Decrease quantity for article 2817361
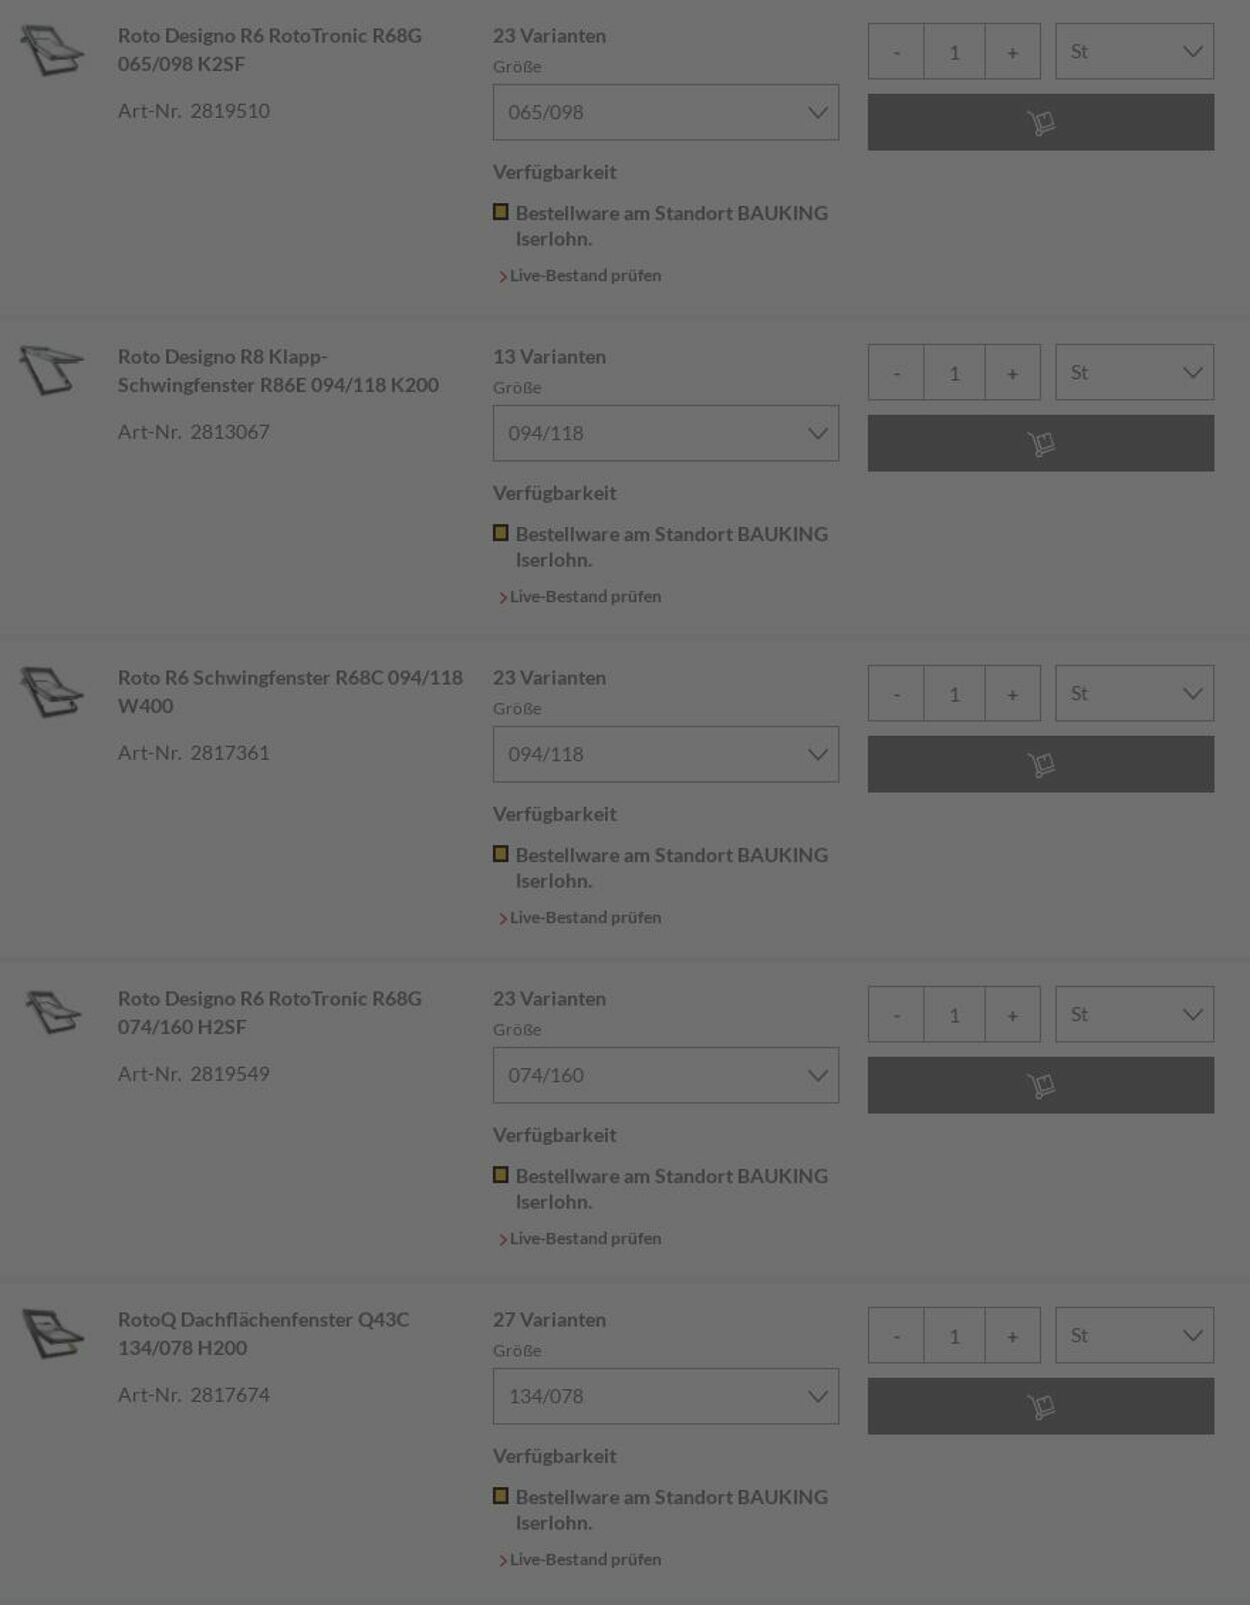Screen dimensions: 1250x1605 (896, 693)
